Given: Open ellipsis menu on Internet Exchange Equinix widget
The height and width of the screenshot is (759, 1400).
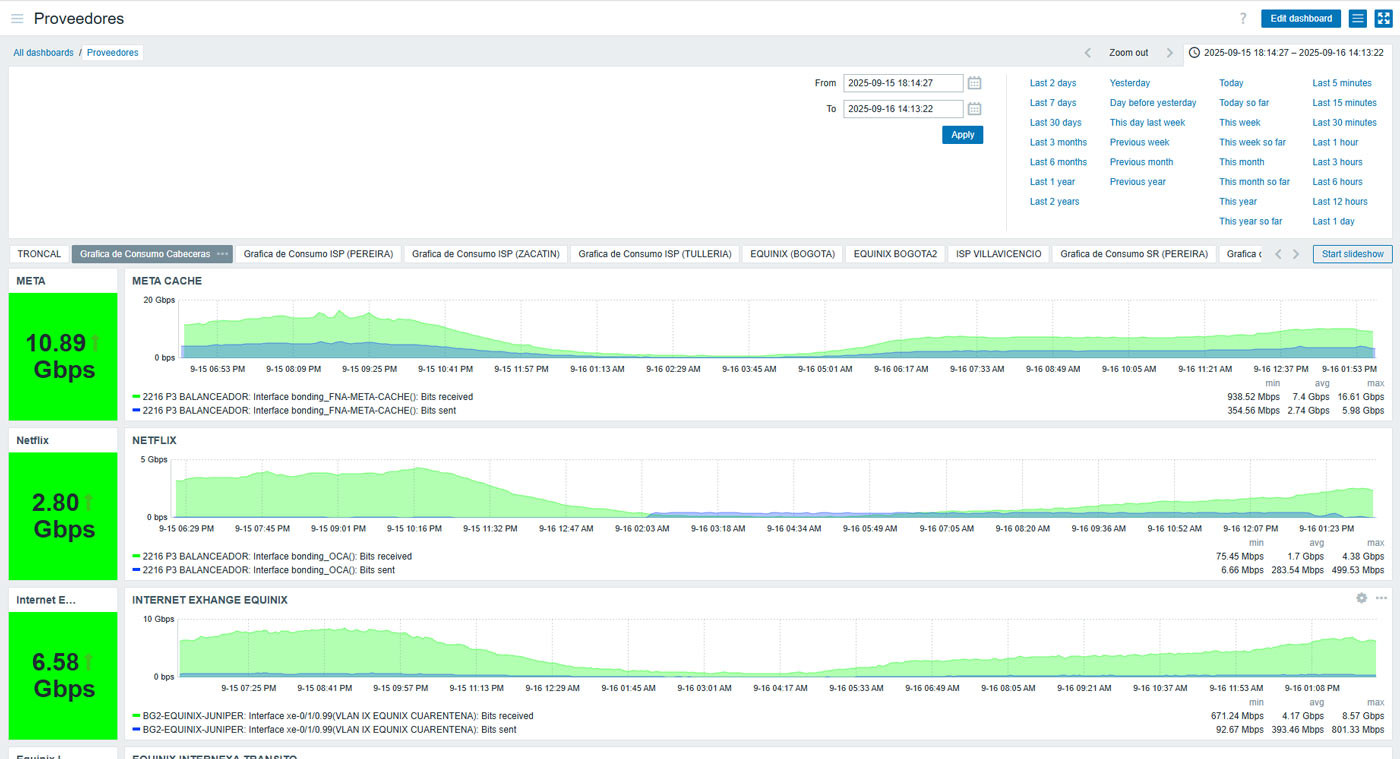Looking at the screenshot, I should [x=1381, y=598].
